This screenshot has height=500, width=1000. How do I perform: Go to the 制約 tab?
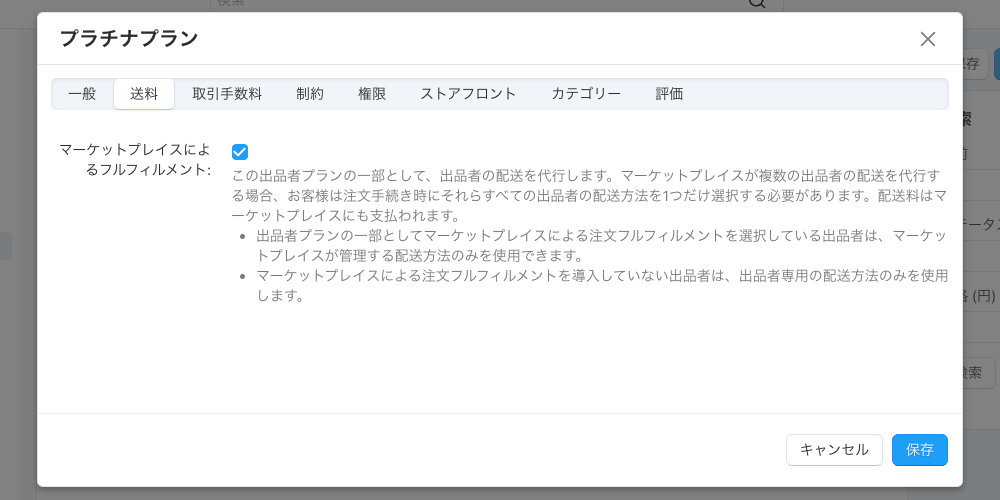coord(310,94)
